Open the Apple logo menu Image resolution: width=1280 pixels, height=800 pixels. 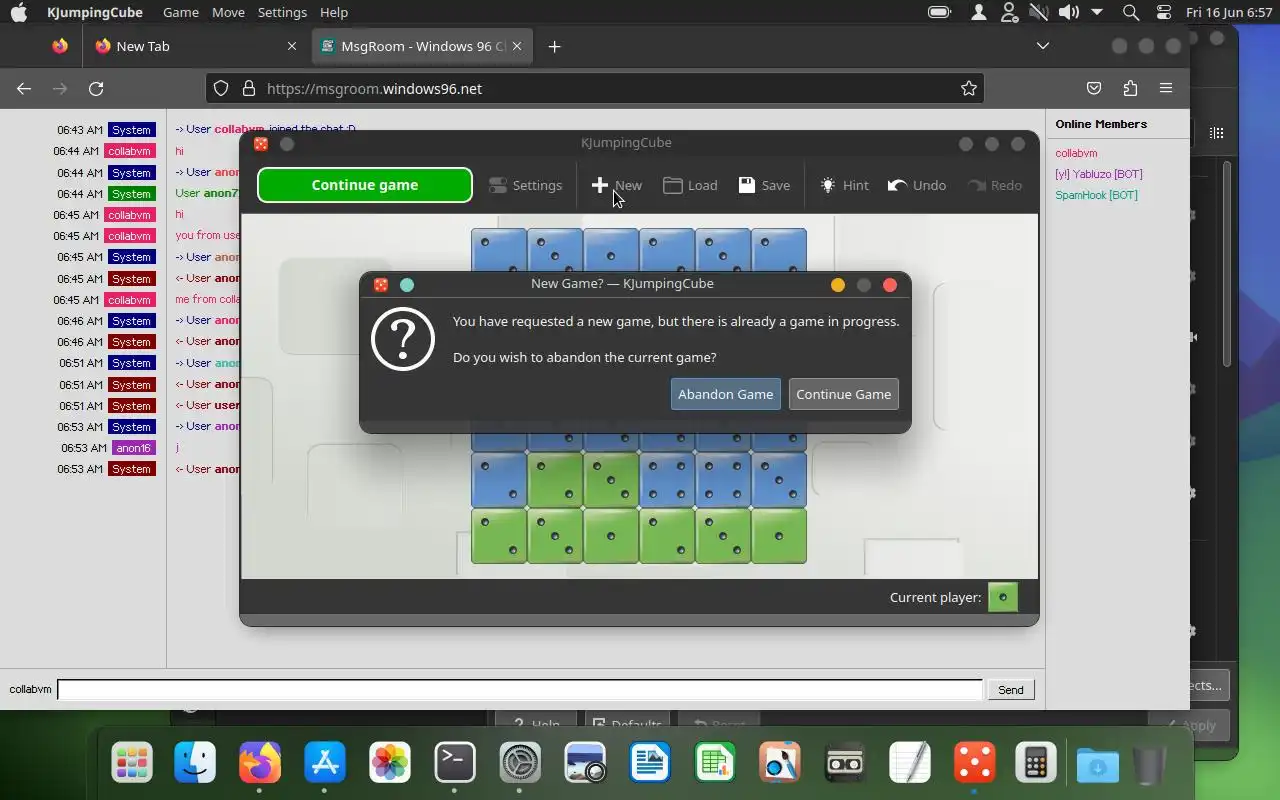pyautogui.click(x=19, y=12)
